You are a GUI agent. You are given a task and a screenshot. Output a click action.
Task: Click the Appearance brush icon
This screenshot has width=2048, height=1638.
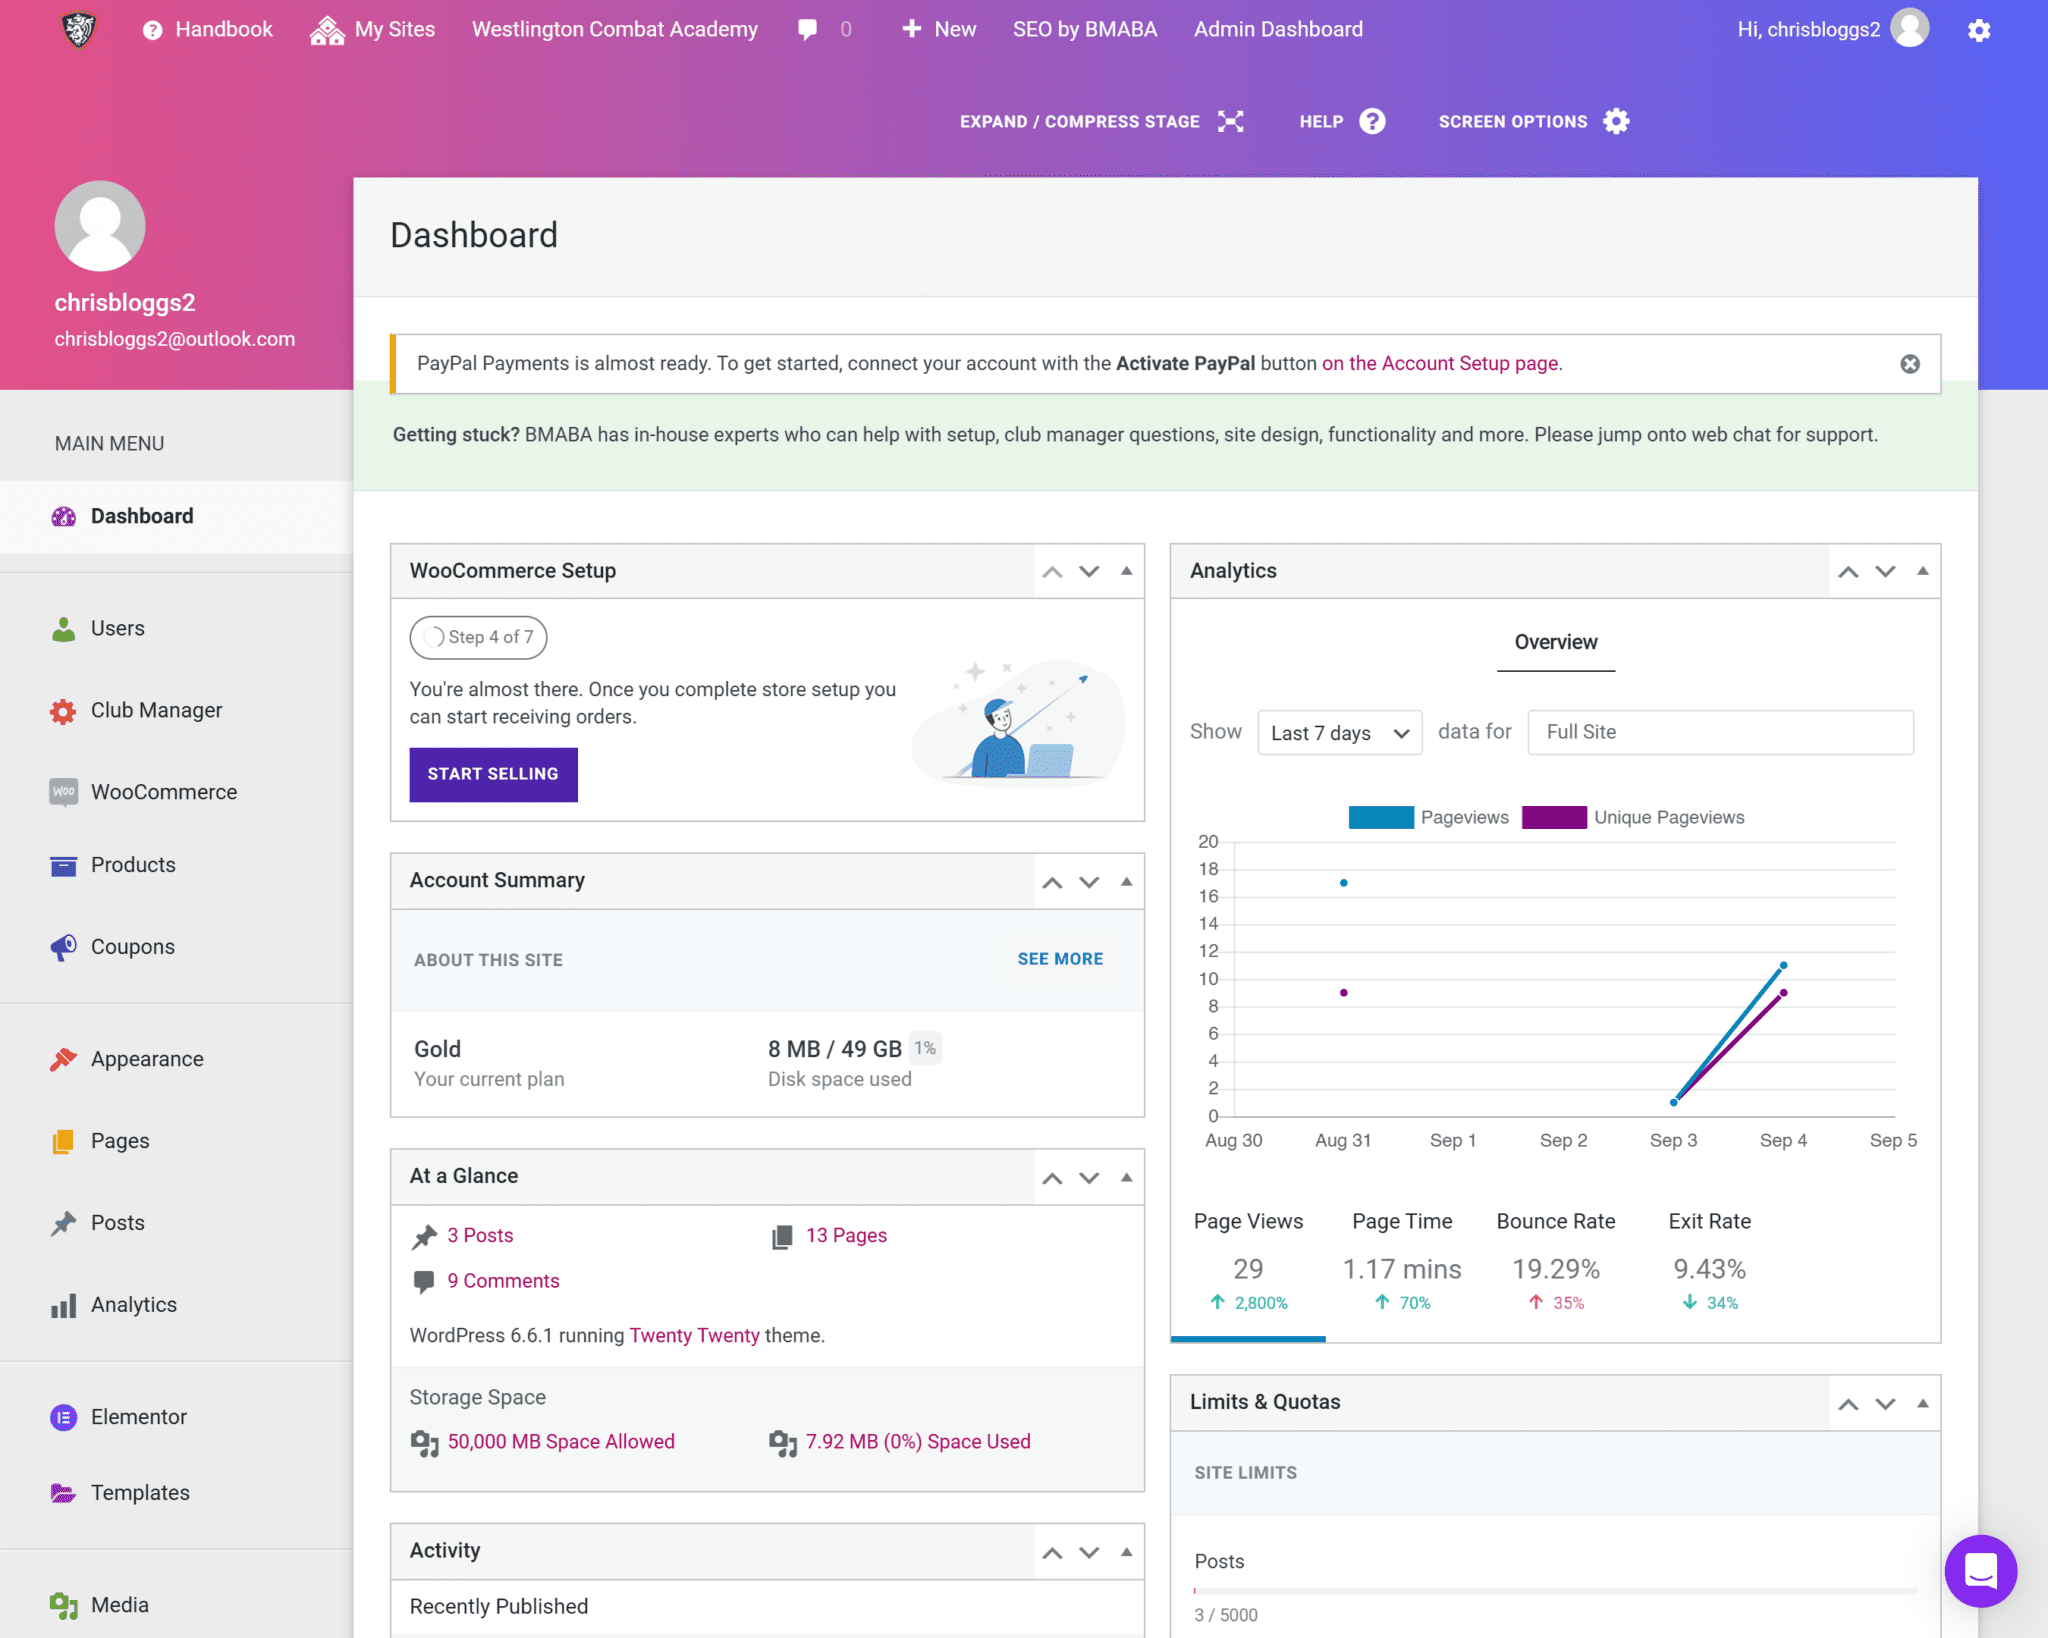[63, 1059]
